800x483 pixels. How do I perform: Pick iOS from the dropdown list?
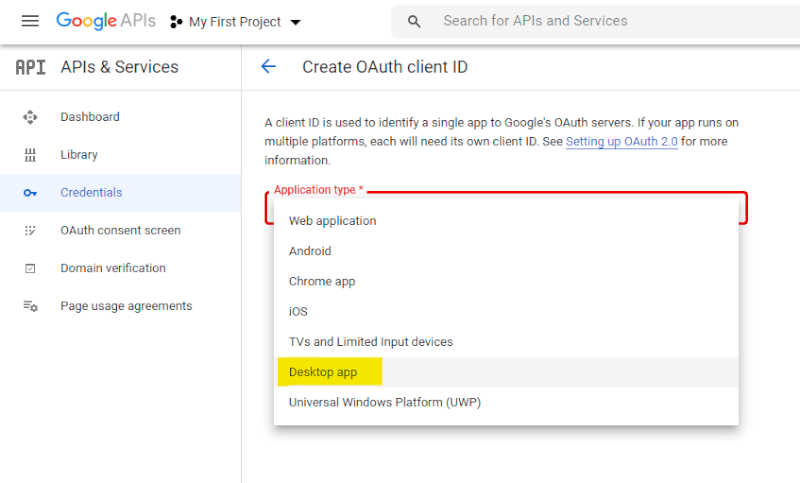click(x=298, y=312)
